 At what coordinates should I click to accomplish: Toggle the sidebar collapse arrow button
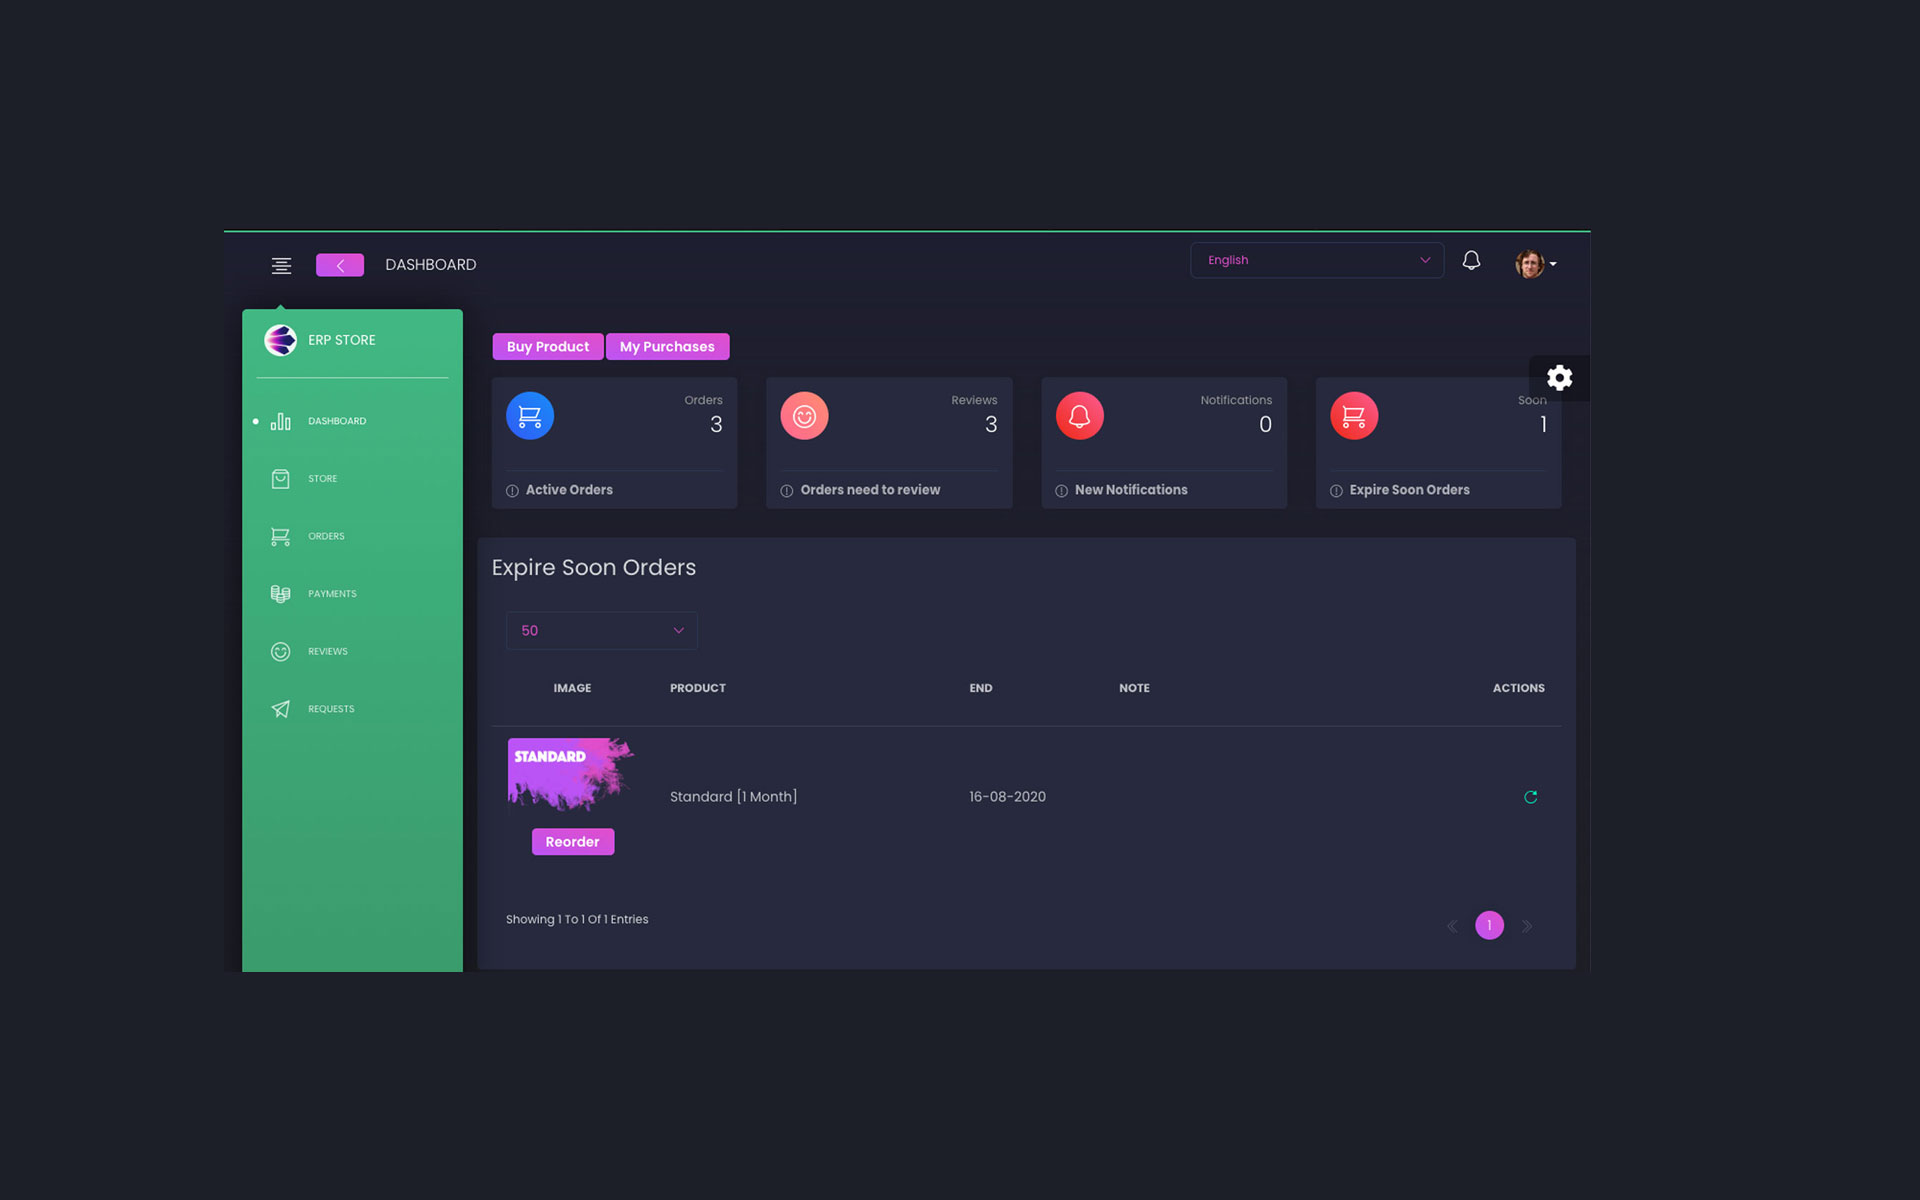click(340, 264)
